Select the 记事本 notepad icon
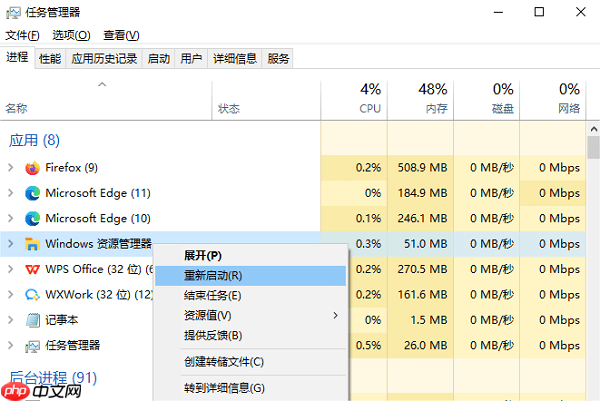Viewport: 600px width, 401px height. 32,320
